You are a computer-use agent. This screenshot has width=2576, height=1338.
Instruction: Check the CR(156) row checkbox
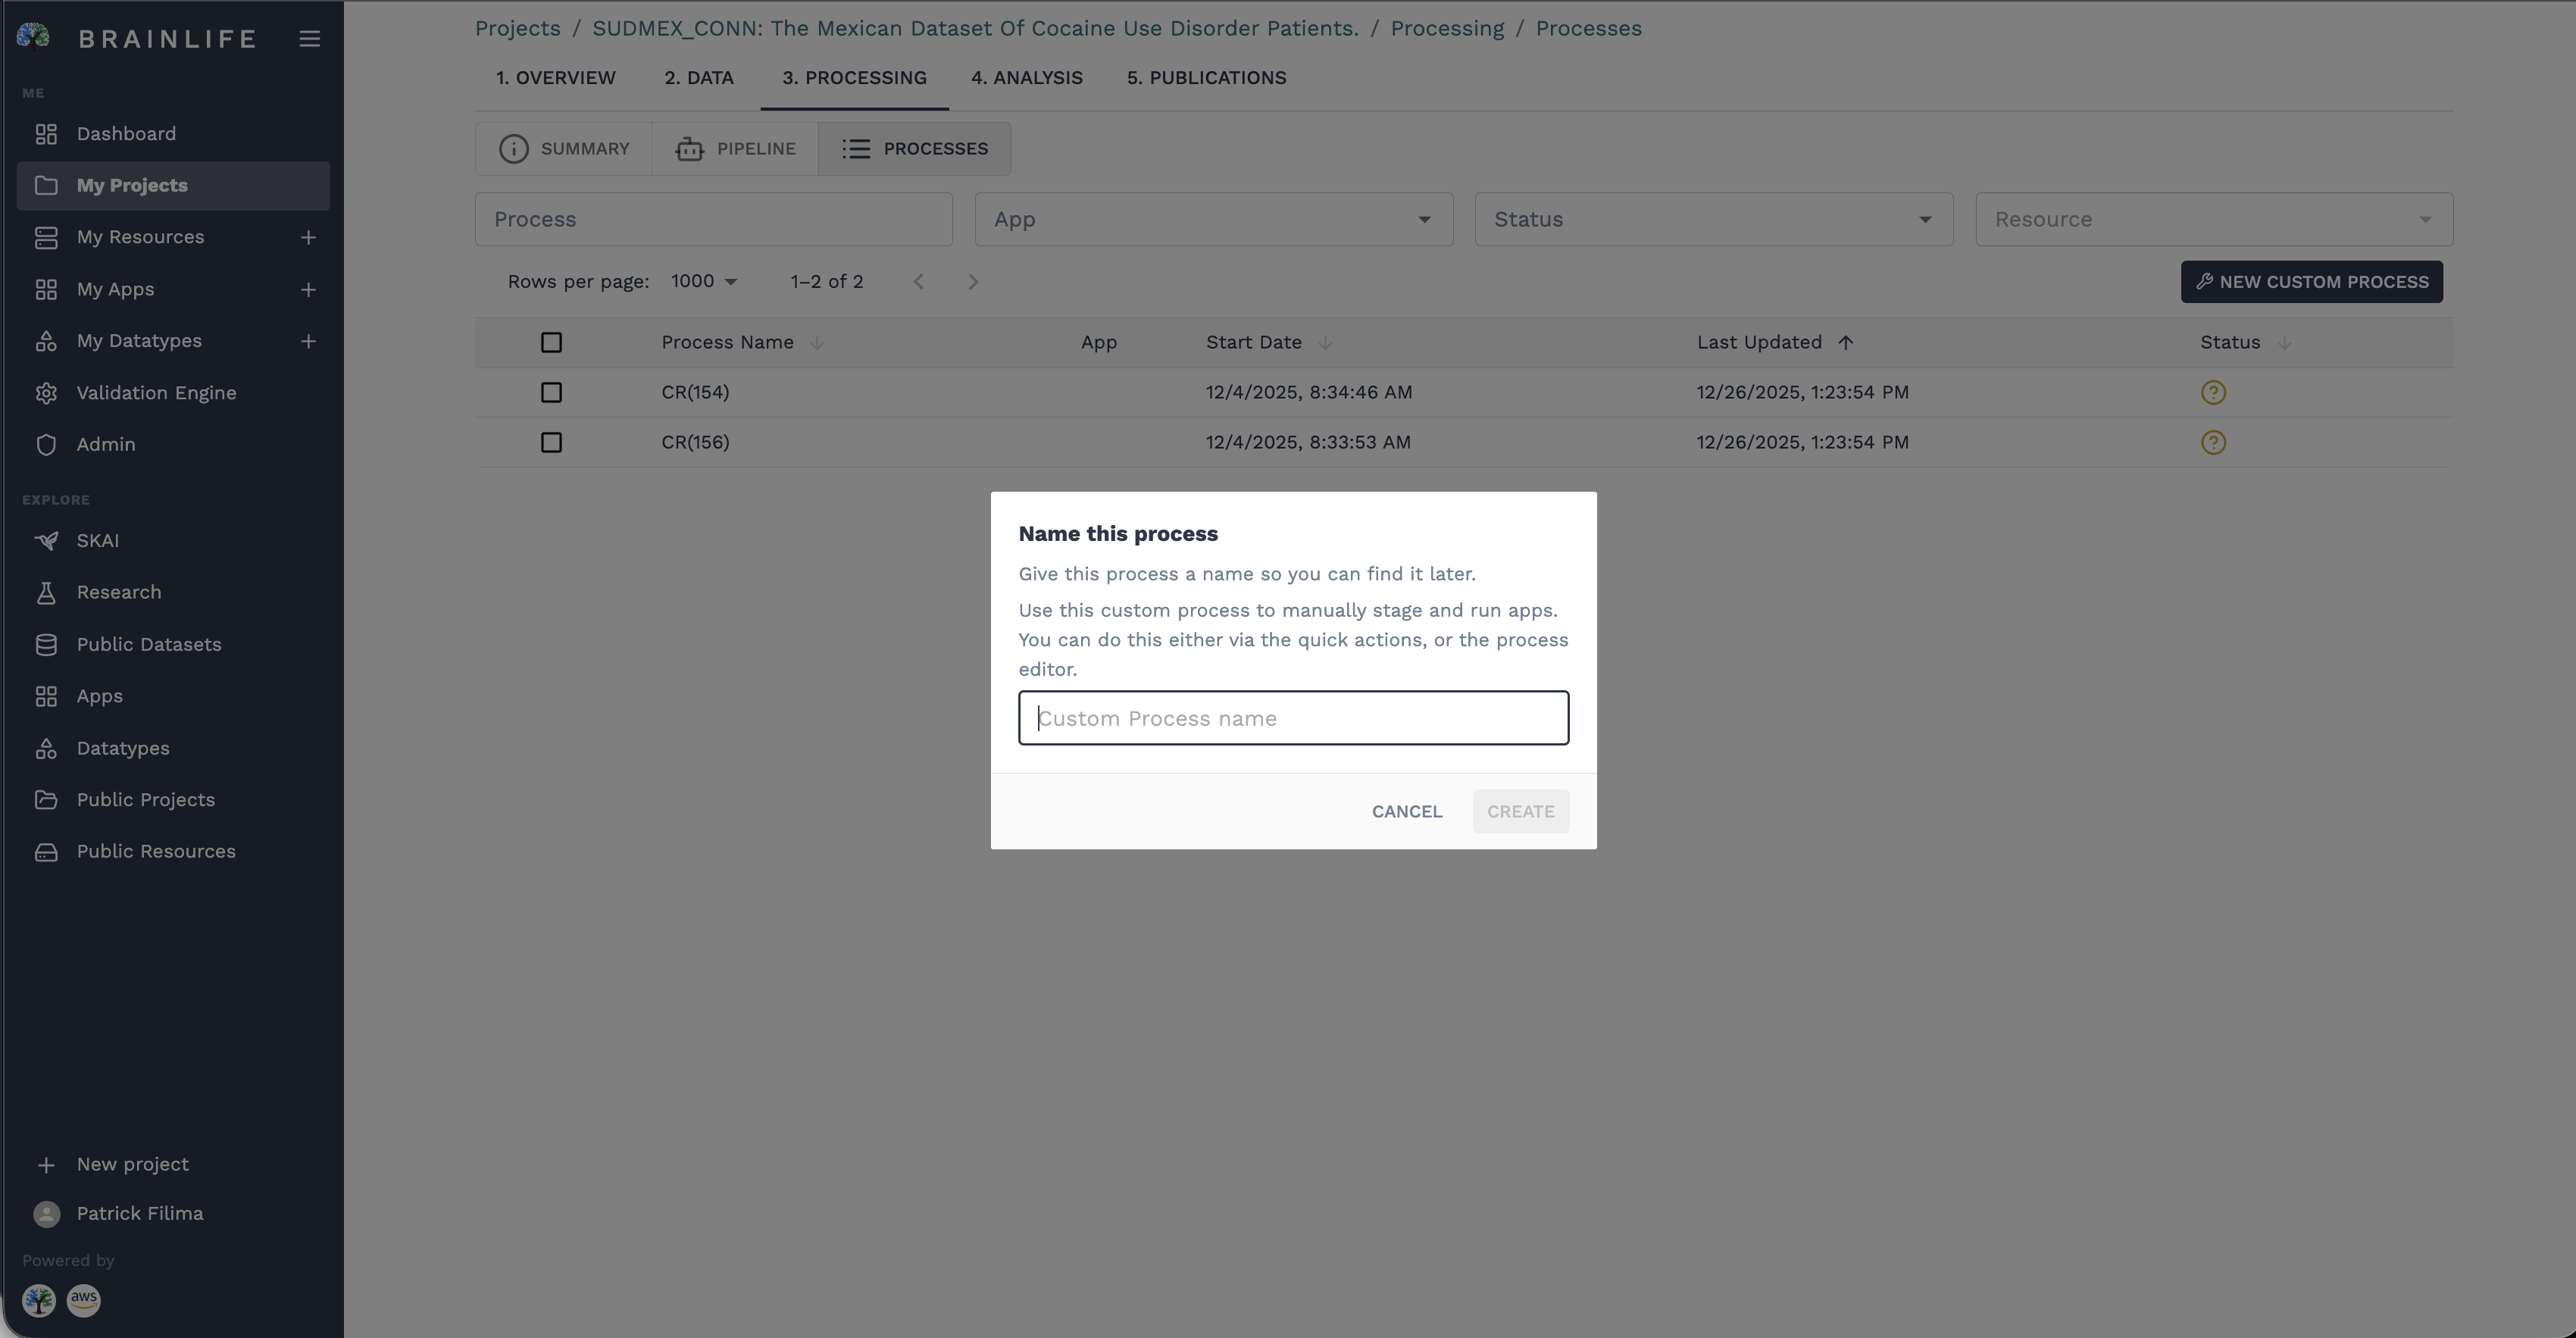551,443
